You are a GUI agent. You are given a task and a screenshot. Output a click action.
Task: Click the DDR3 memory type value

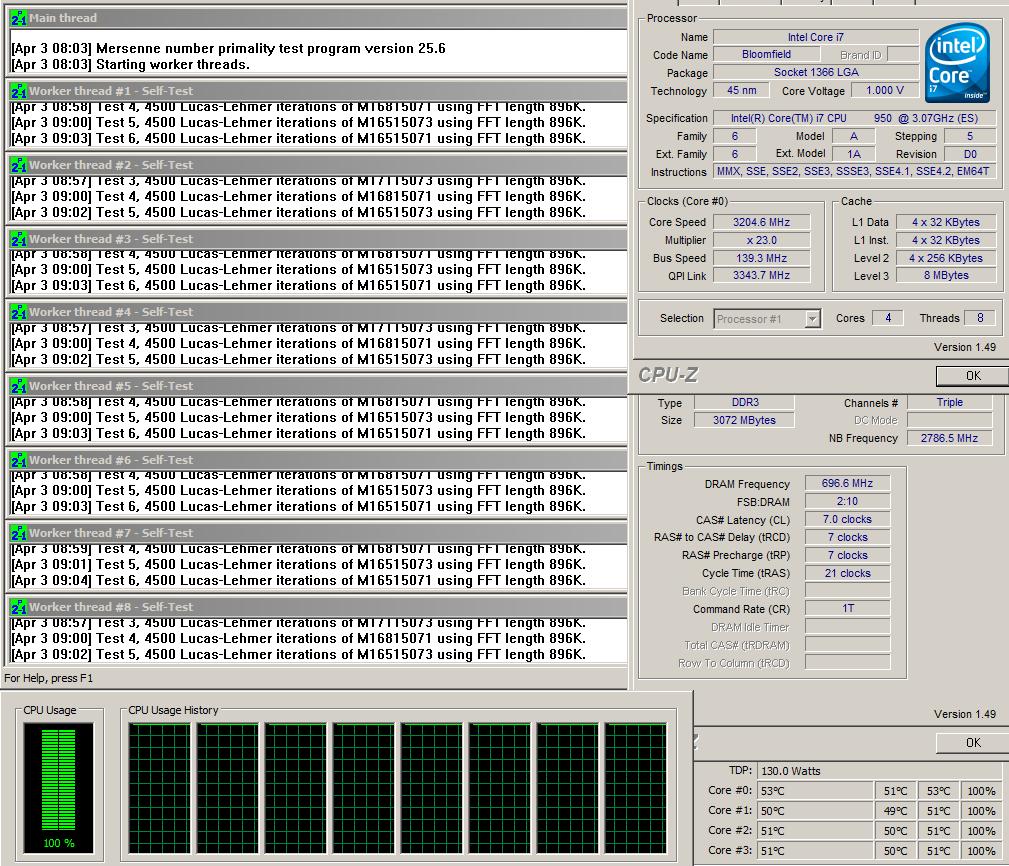tap(745, 403)
